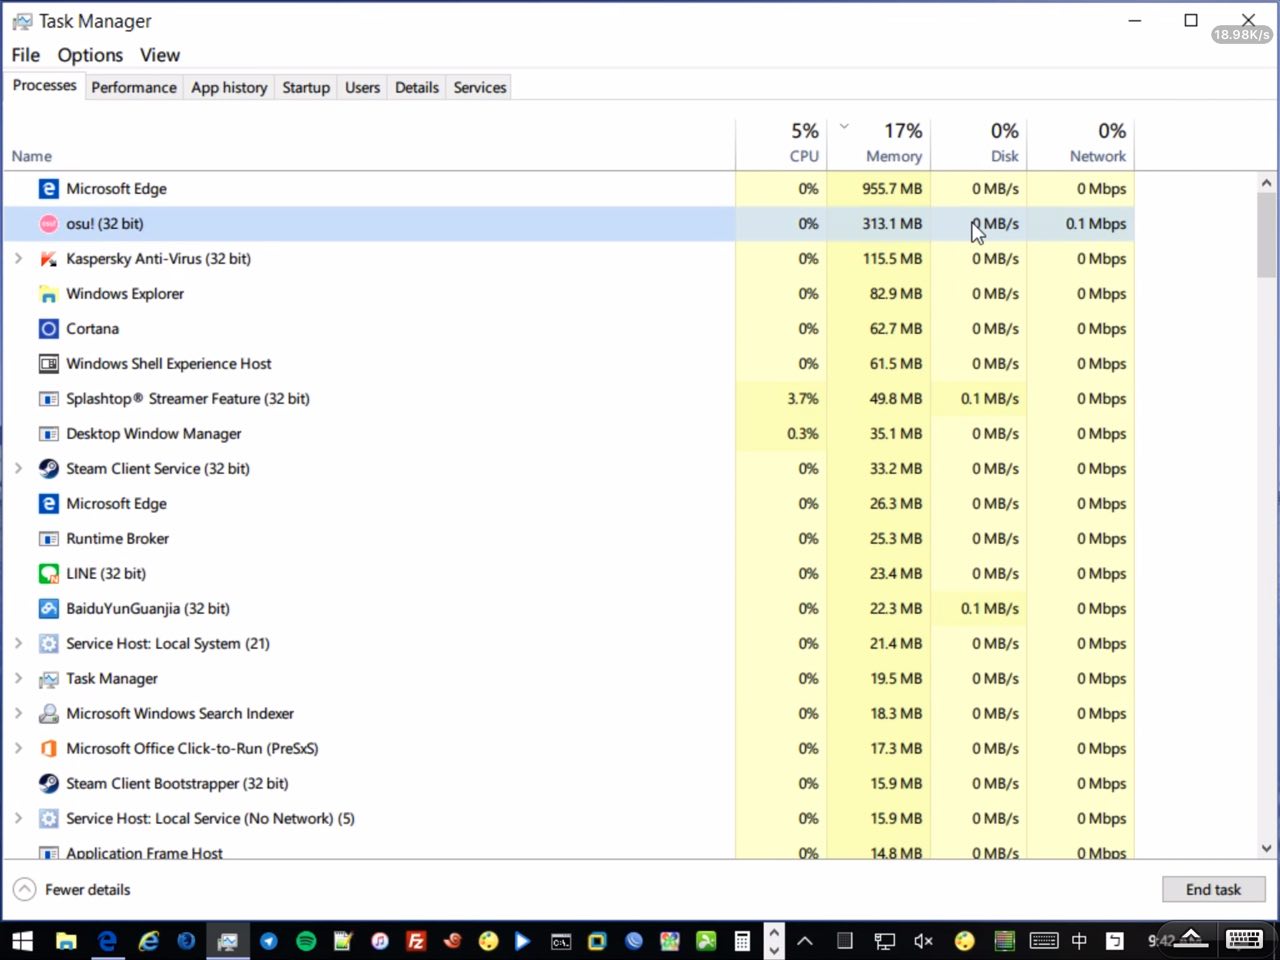Collapse view using Fewer details
Screen dimensions: 1280x960
(x=72, y=890)
